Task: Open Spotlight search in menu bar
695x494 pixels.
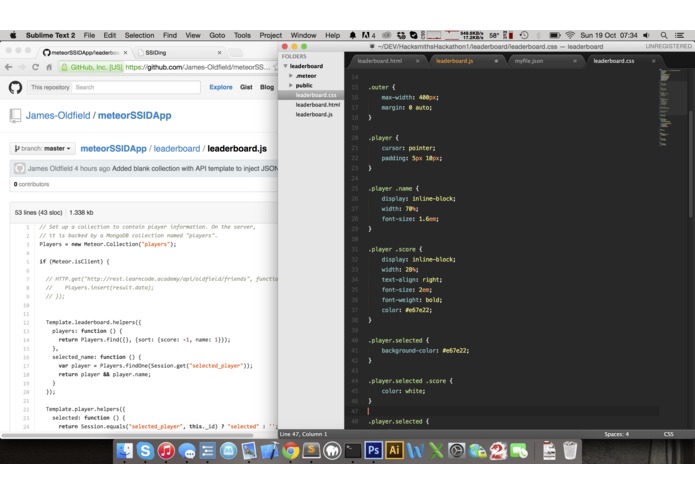Action: point(664,35)
